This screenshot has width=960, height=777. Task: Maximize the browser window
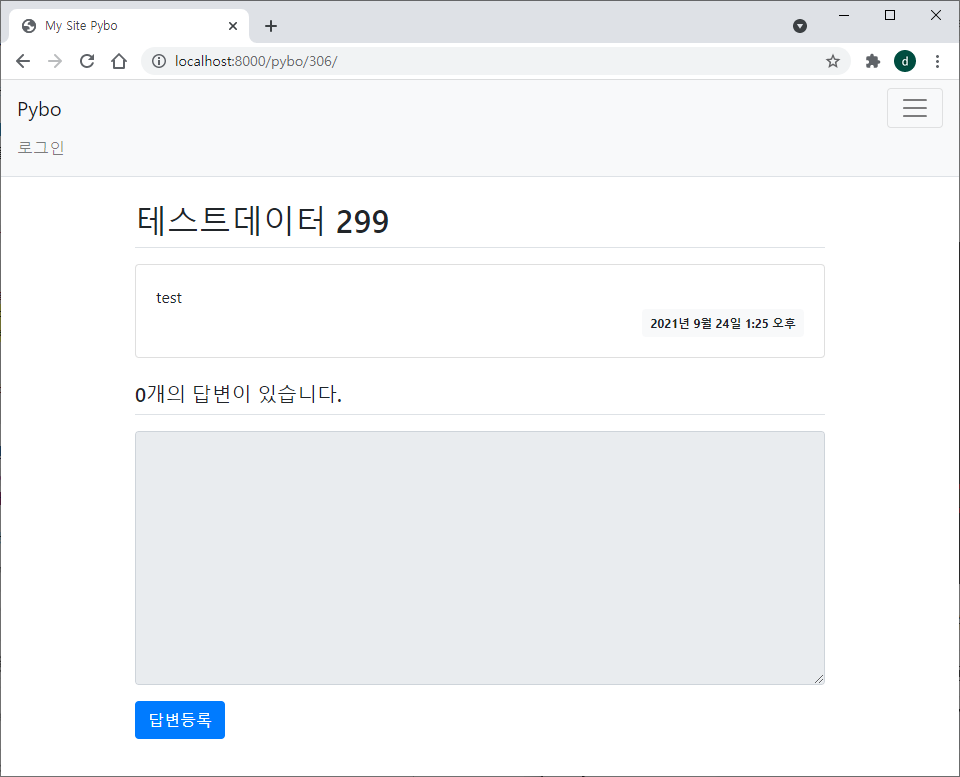coord(890,15)
